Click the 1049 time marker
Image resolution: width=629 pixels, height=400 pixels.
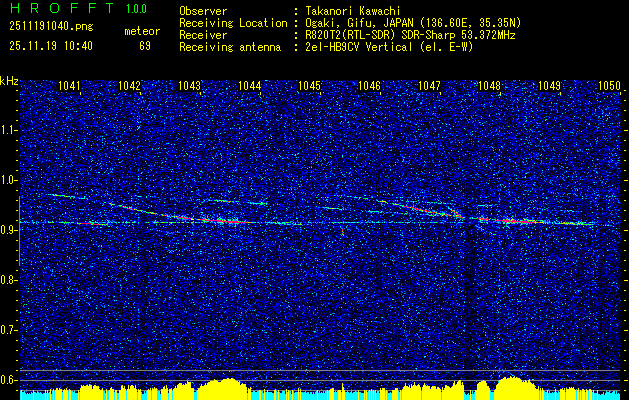point(549,85)
